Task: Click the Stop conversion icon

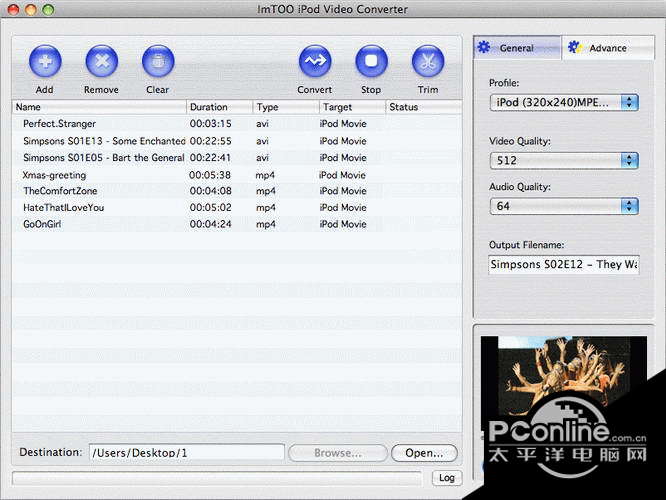Action: tap(371, 61)
